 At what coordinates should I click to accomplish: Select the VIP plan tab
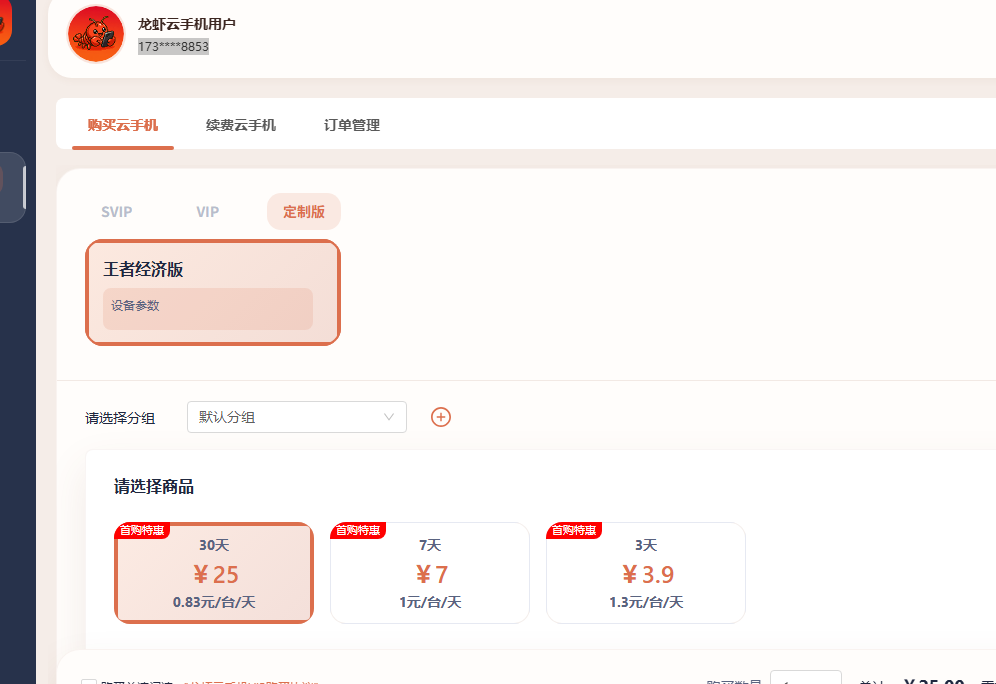coord(208,211)
